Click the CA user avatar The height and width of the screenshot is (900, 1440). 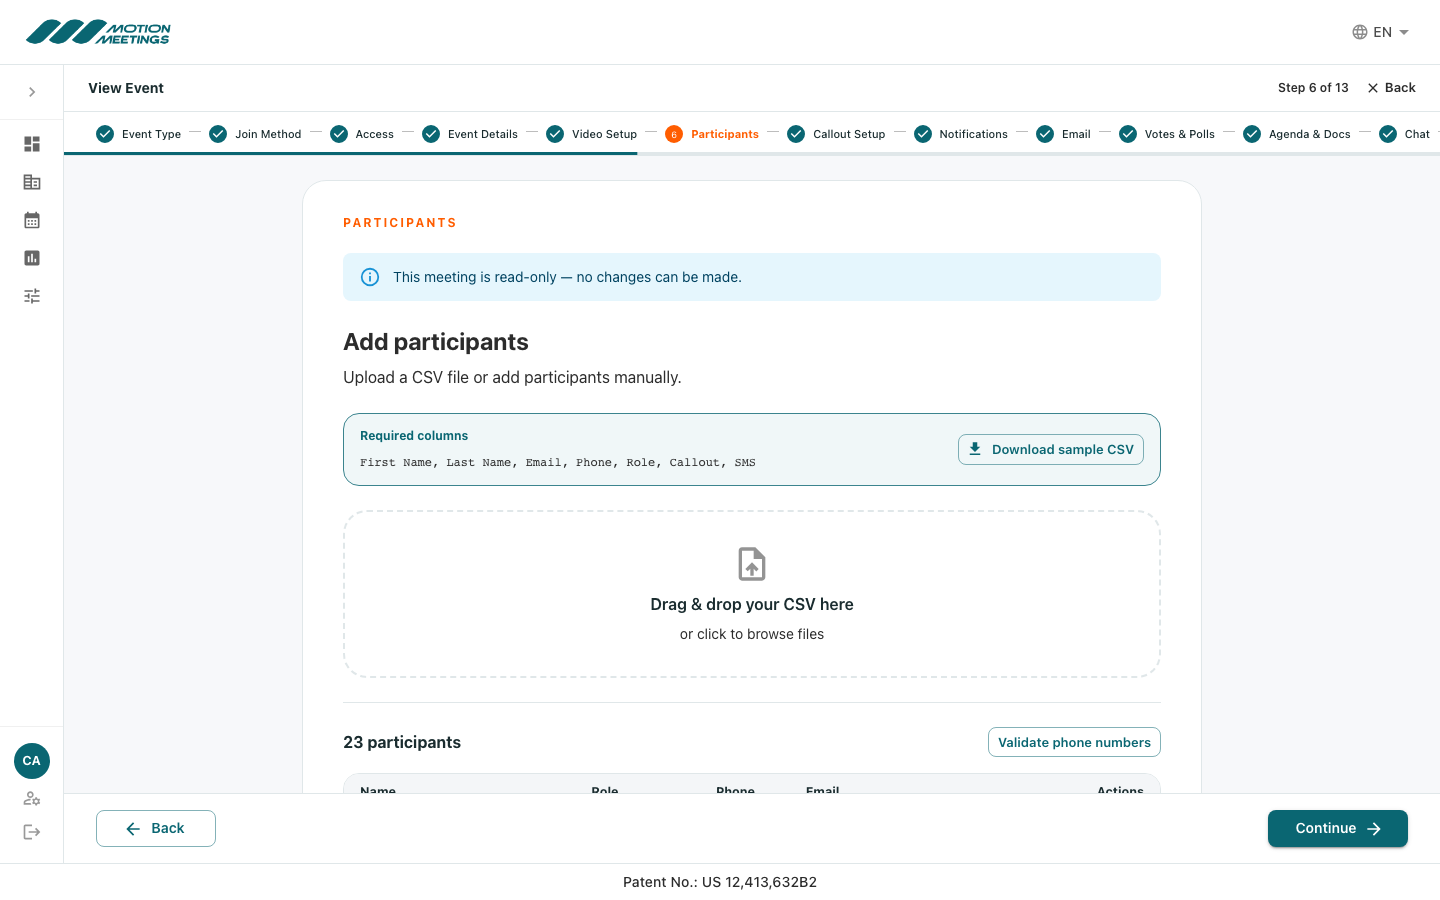pyautogui.click(x=32, y=761)
